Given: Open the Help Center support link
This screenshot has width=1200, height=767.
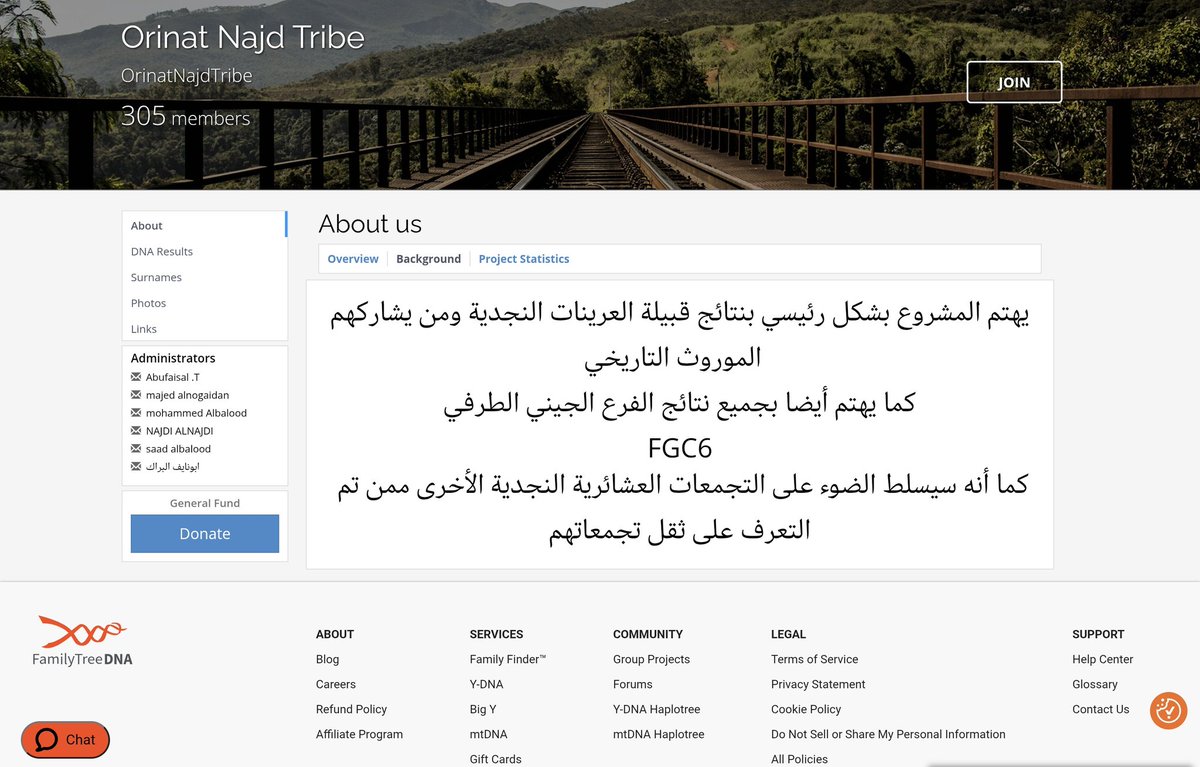Looking at the screenshot, I should (1103, 660).
